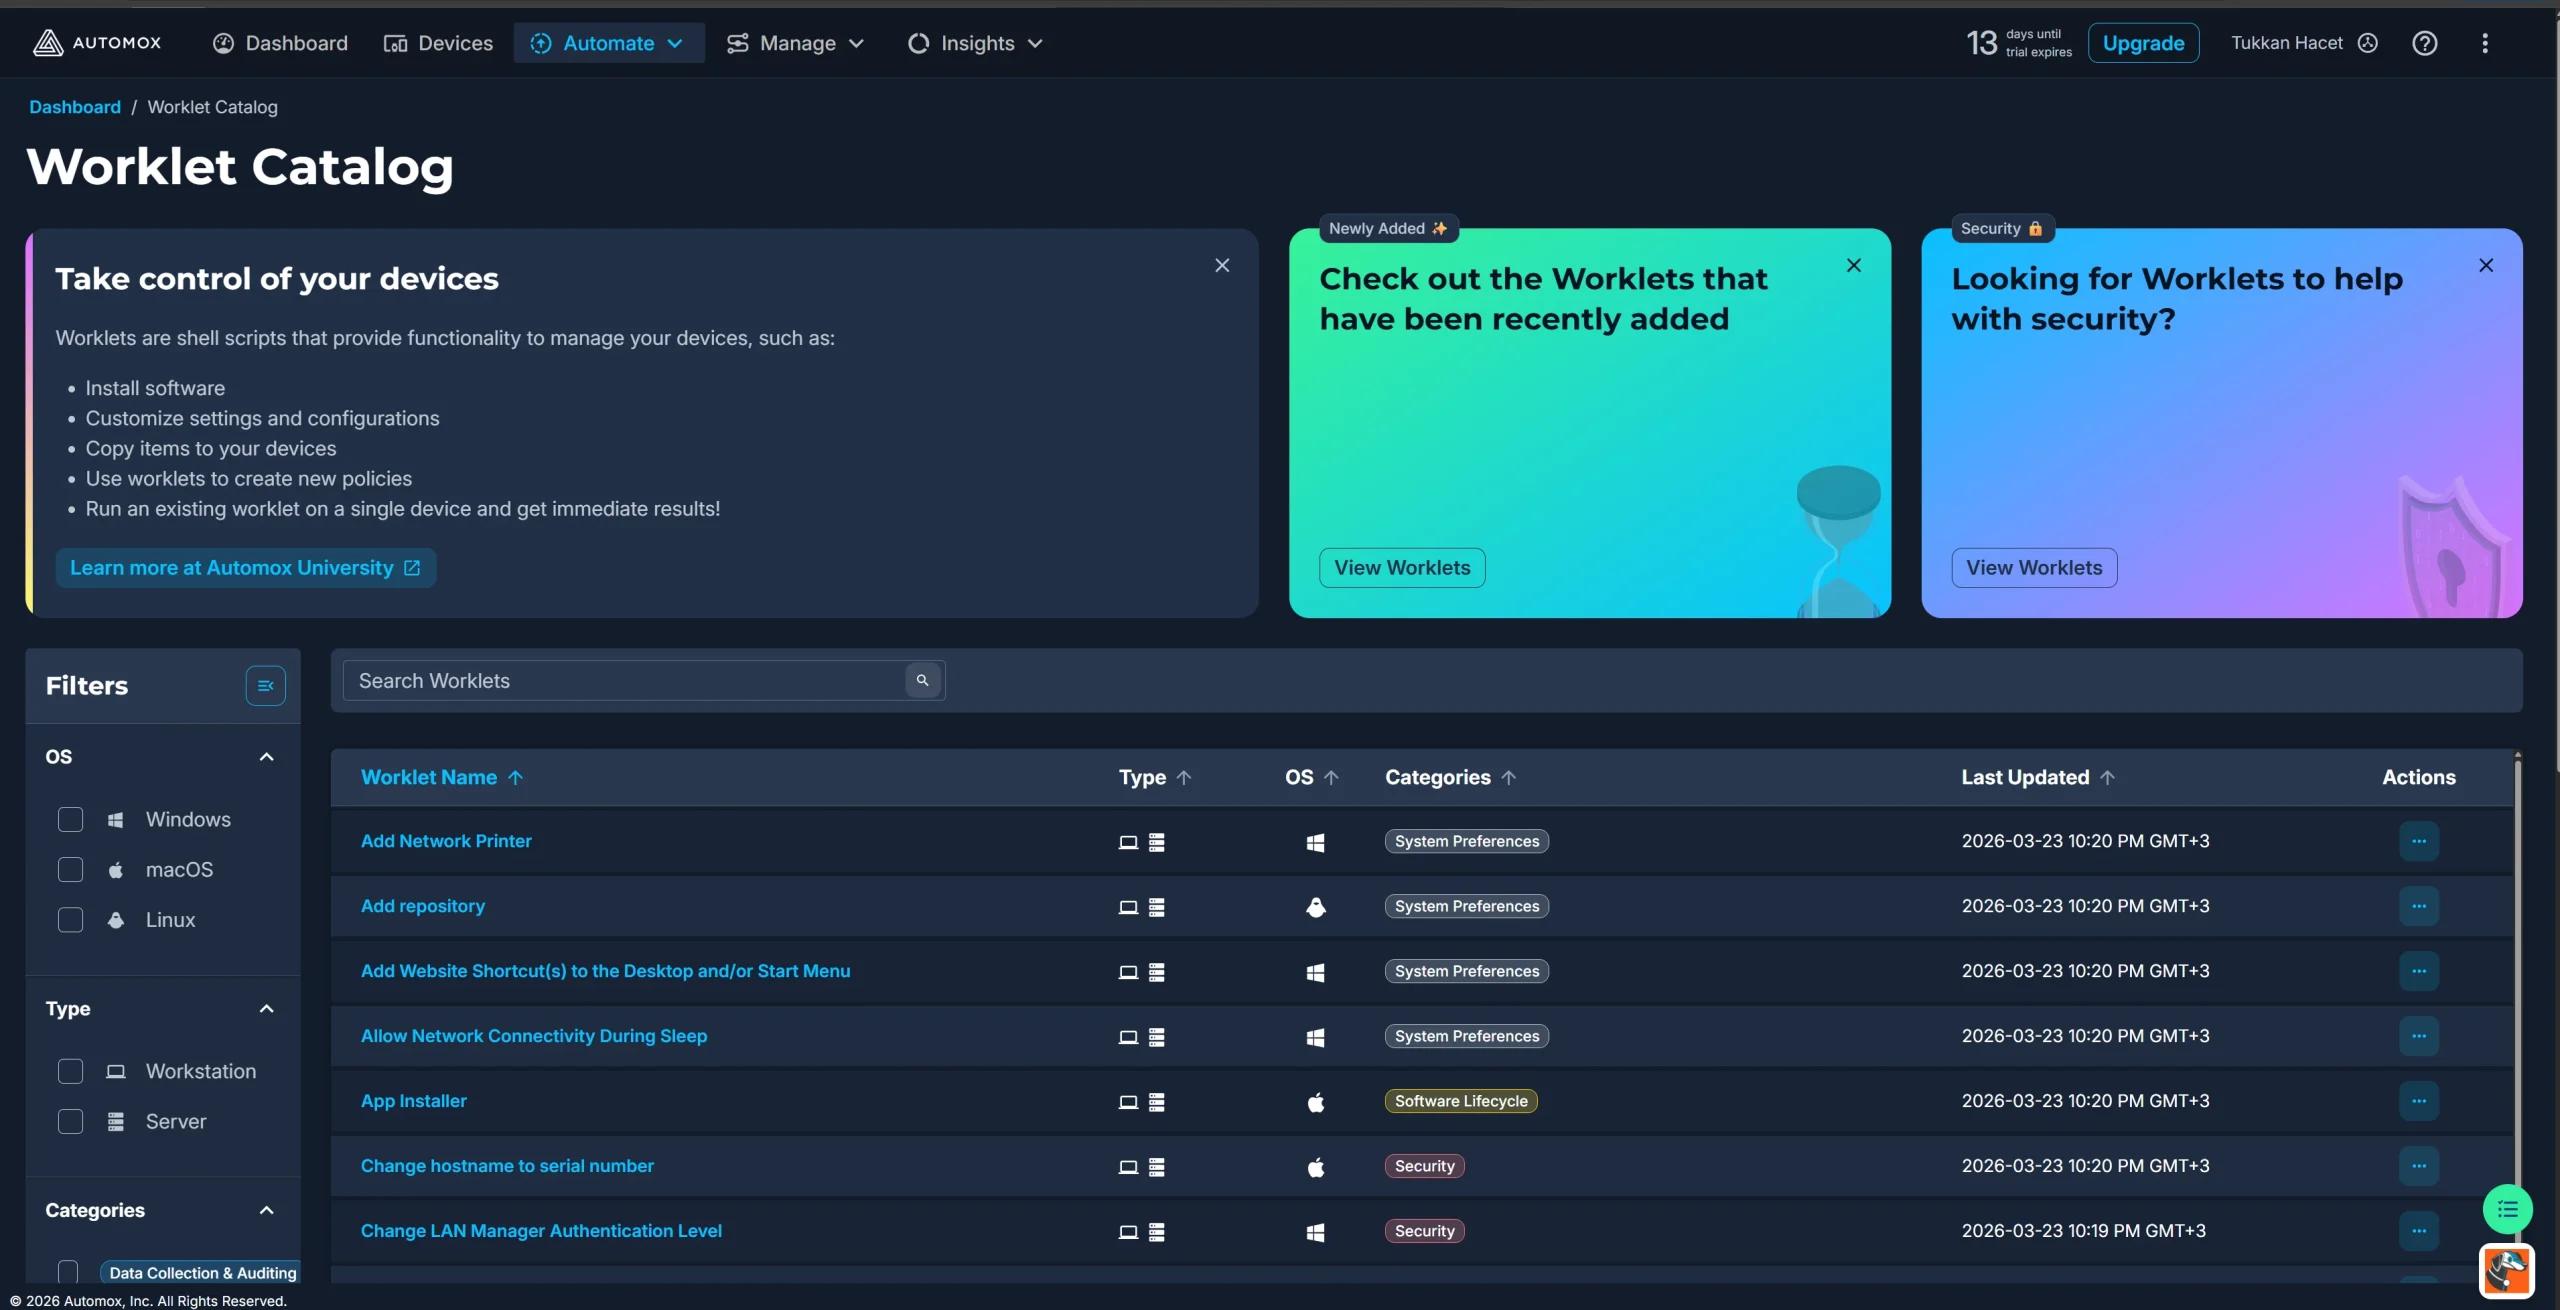The width and height of the screenshot is (2560, 1310).
Task: Click the green checklist floating button
Action: 2507,1210
